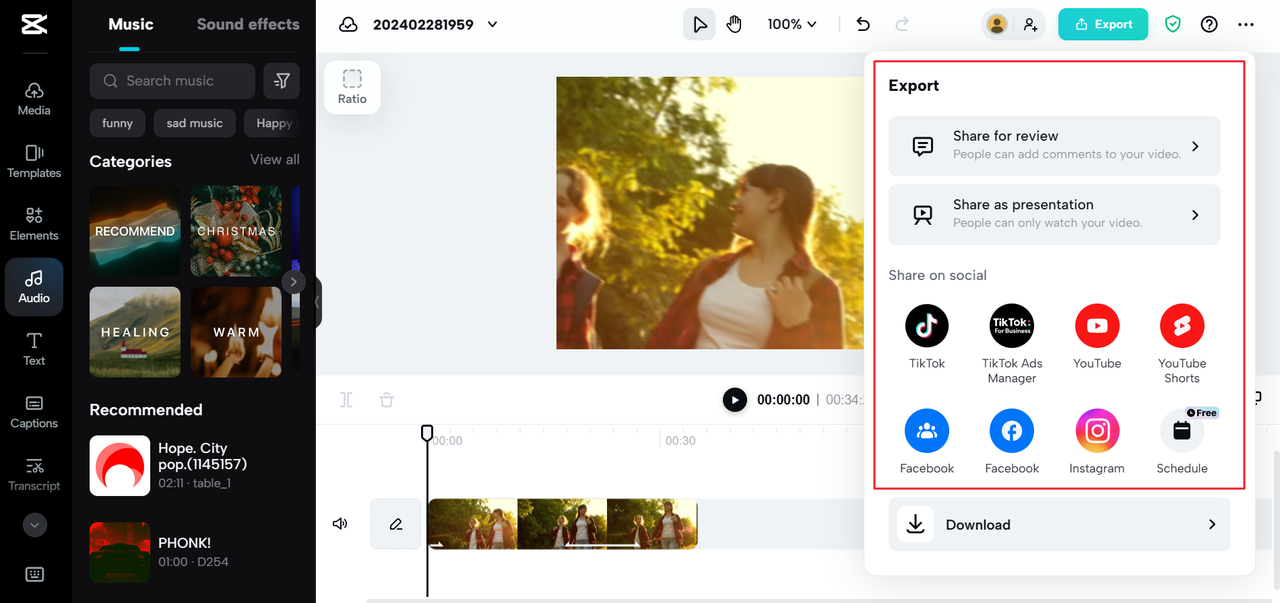Invite collaborator with add-person icon
1280x603 pixels.
tap(1030, 24)
